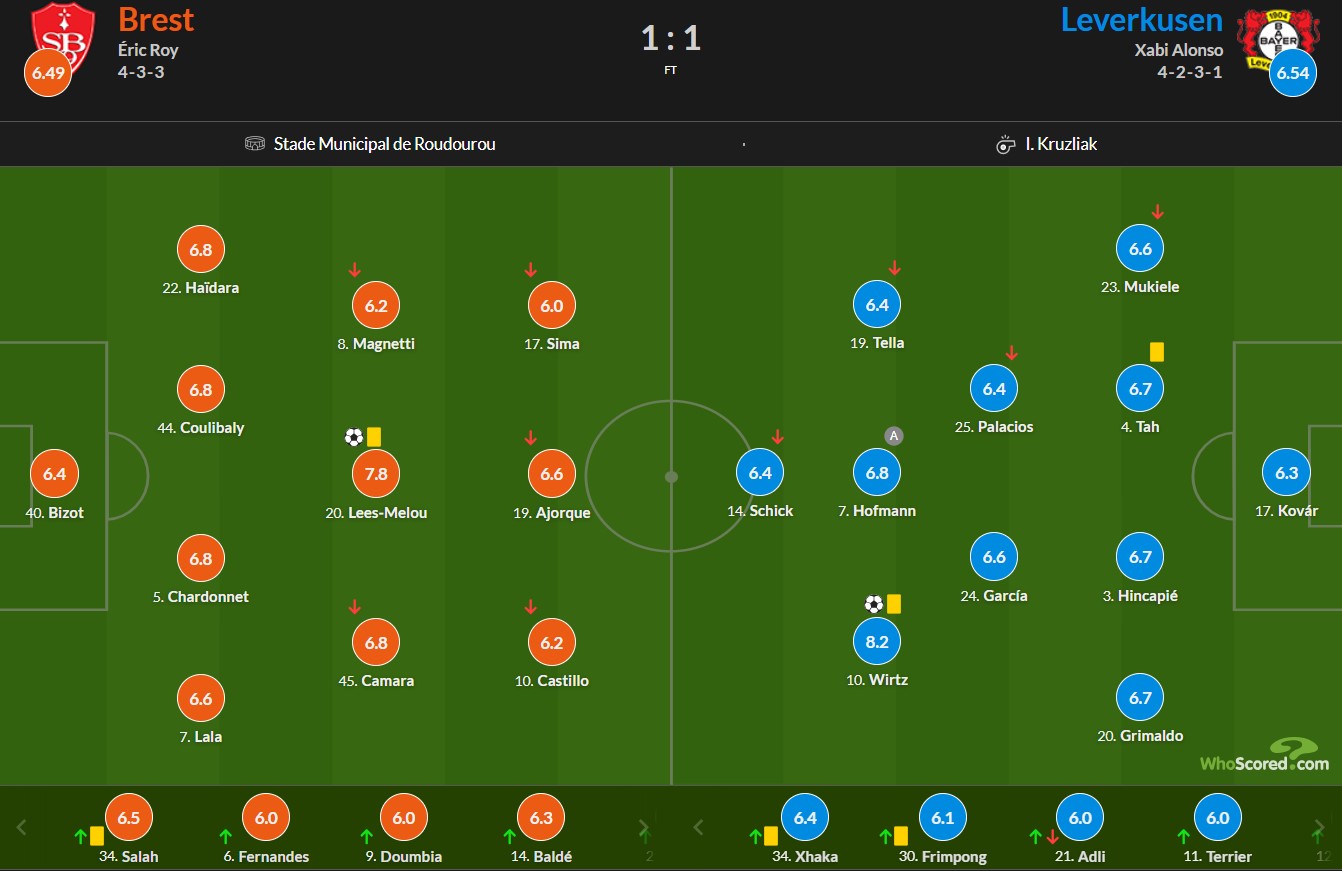Click the WhoScored.com logo
This screenshot has height=871, width=1342.
1265,755
